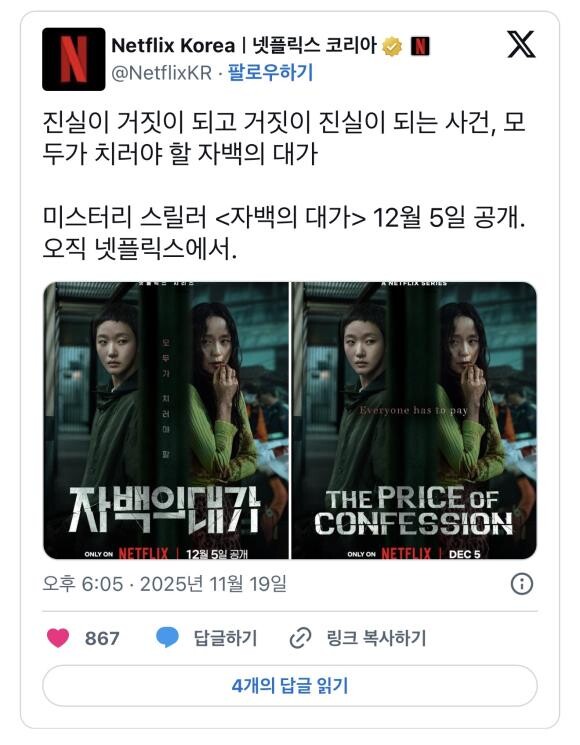Viewport: 580px width, 745px height.
Task: Follow the account via 팔로우하기
Action: (x=270, y=73)
